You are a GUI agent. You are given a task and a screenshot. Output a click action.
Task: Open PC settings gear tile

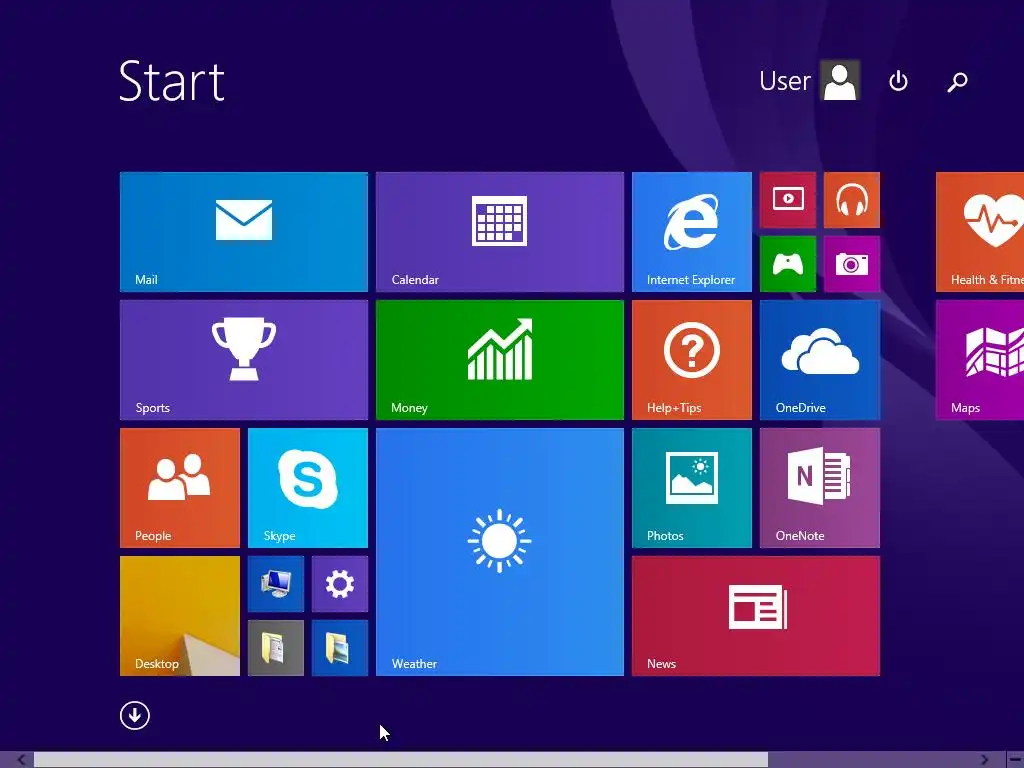pos(340,584)
